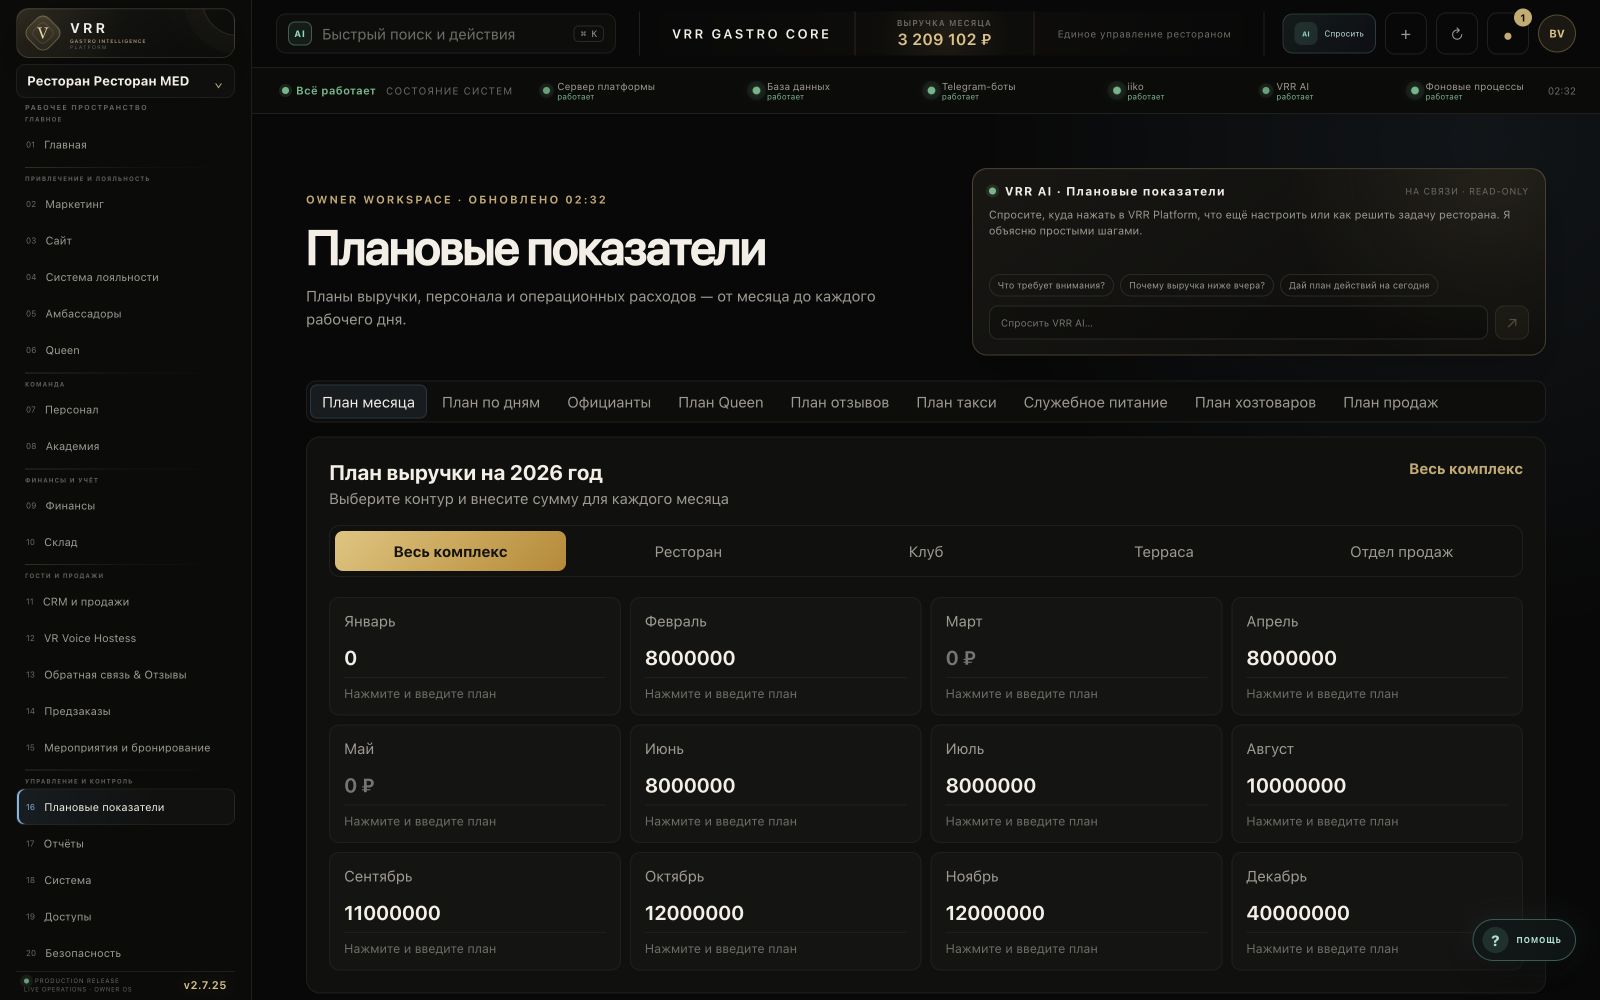
Task: Select Дай план действий на сегодня
Action: pos(1359,286)
